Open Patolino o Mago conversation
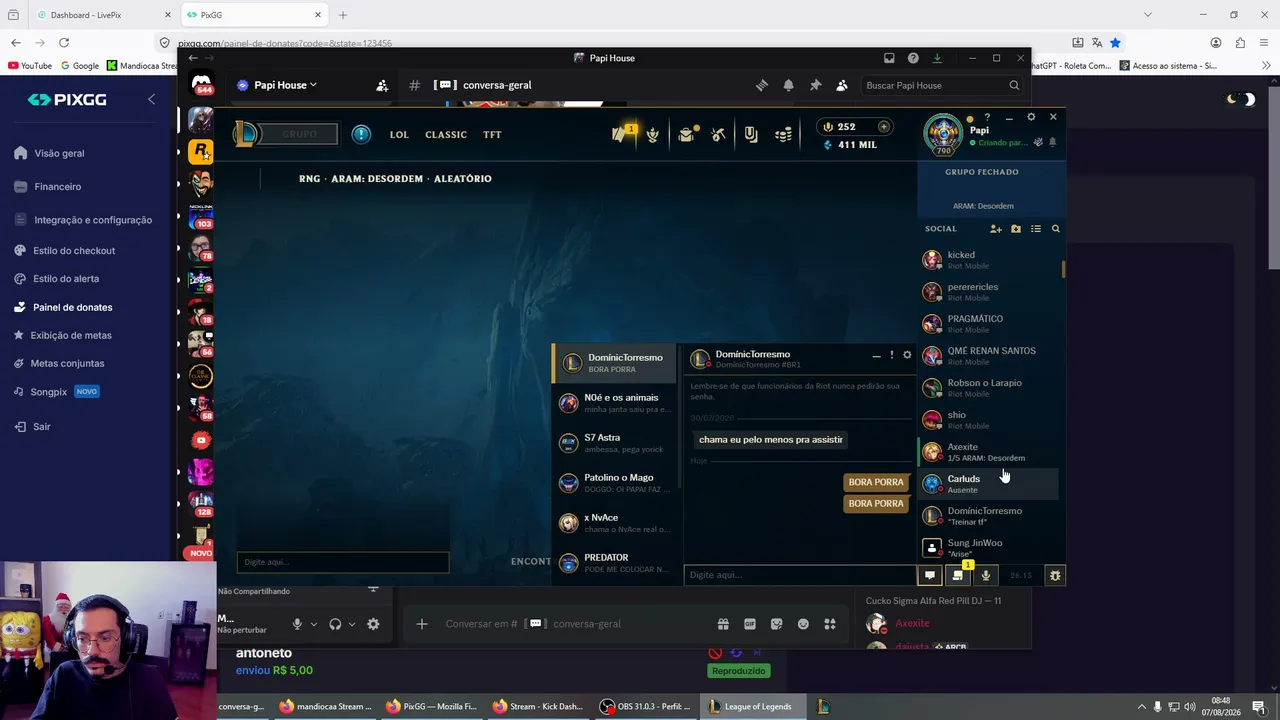Viewport: 1280px width, 720px height. [616, 483]
